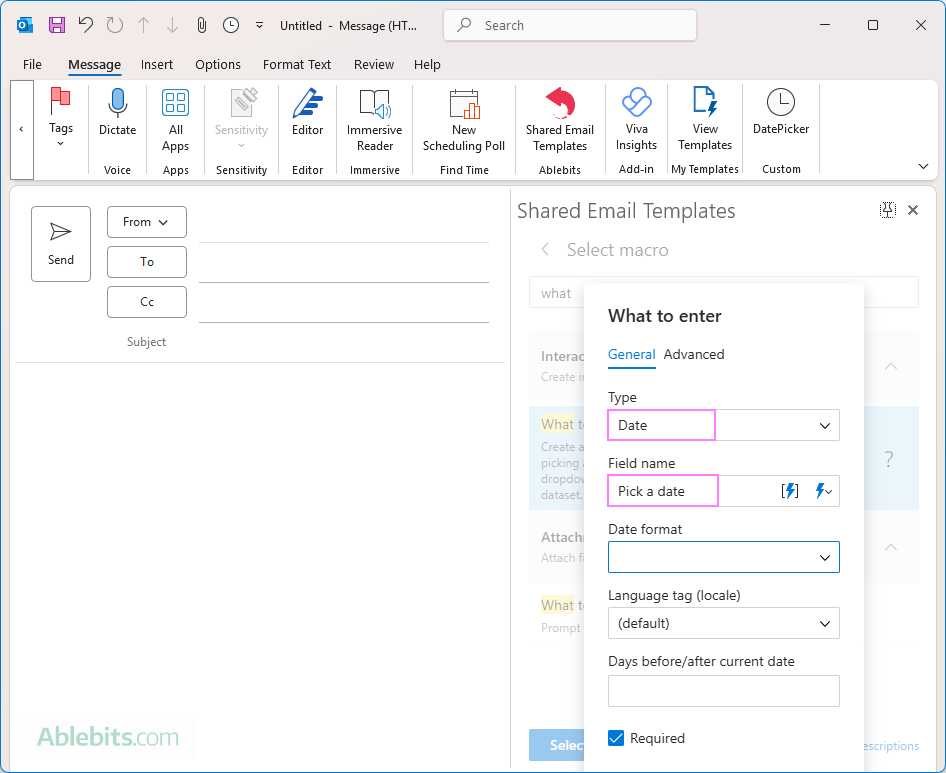Click the Undo arrow icon
Screen dimensions: 946x773
pos(86,25)
